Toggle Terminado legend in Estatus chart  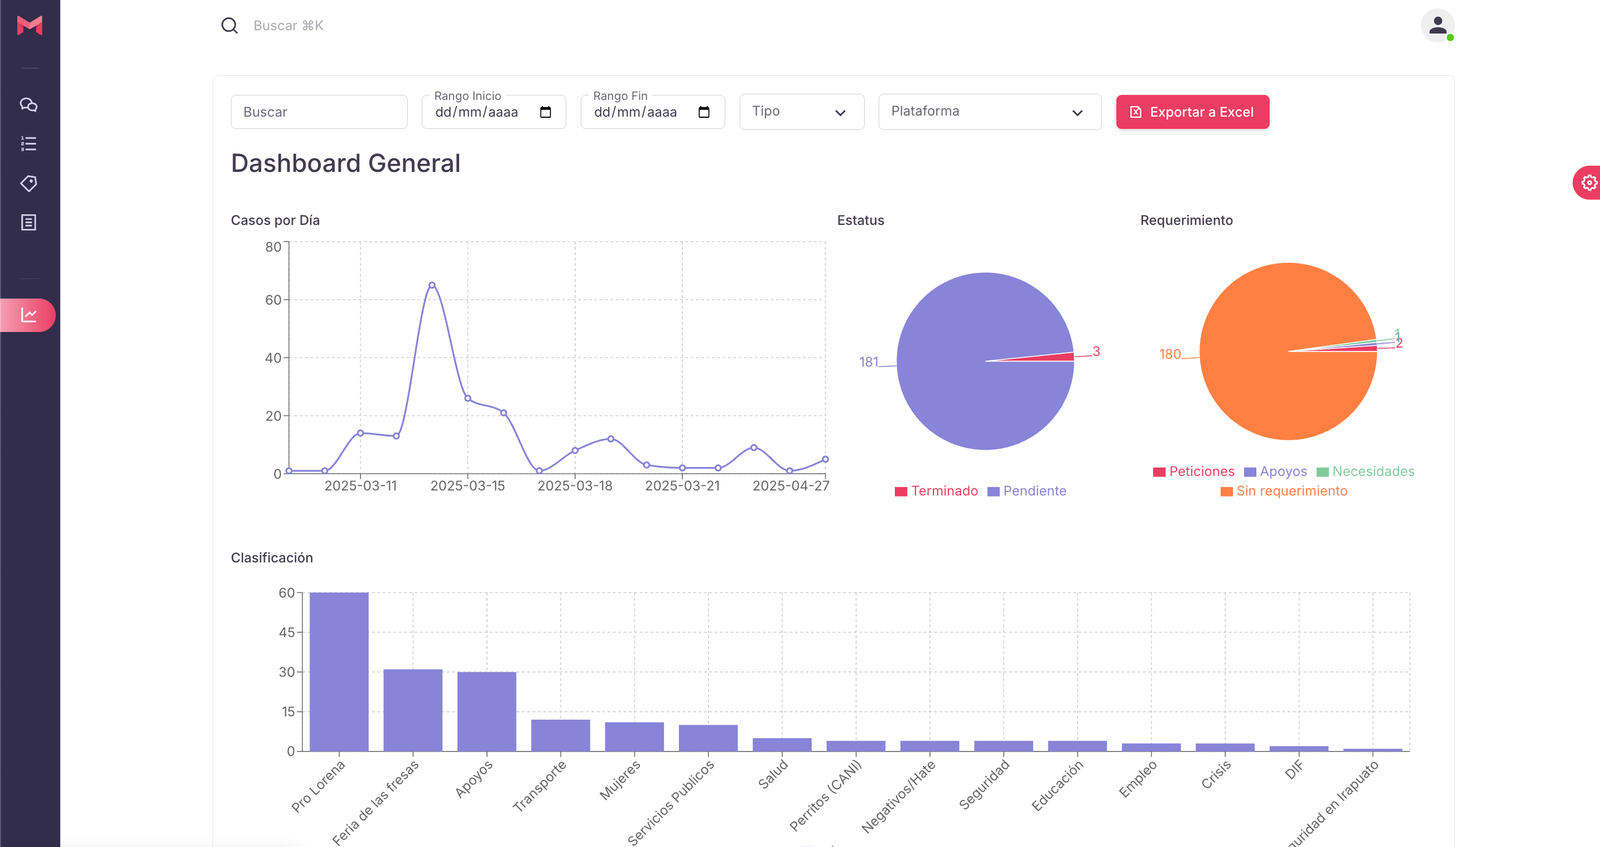click(936, 491)
